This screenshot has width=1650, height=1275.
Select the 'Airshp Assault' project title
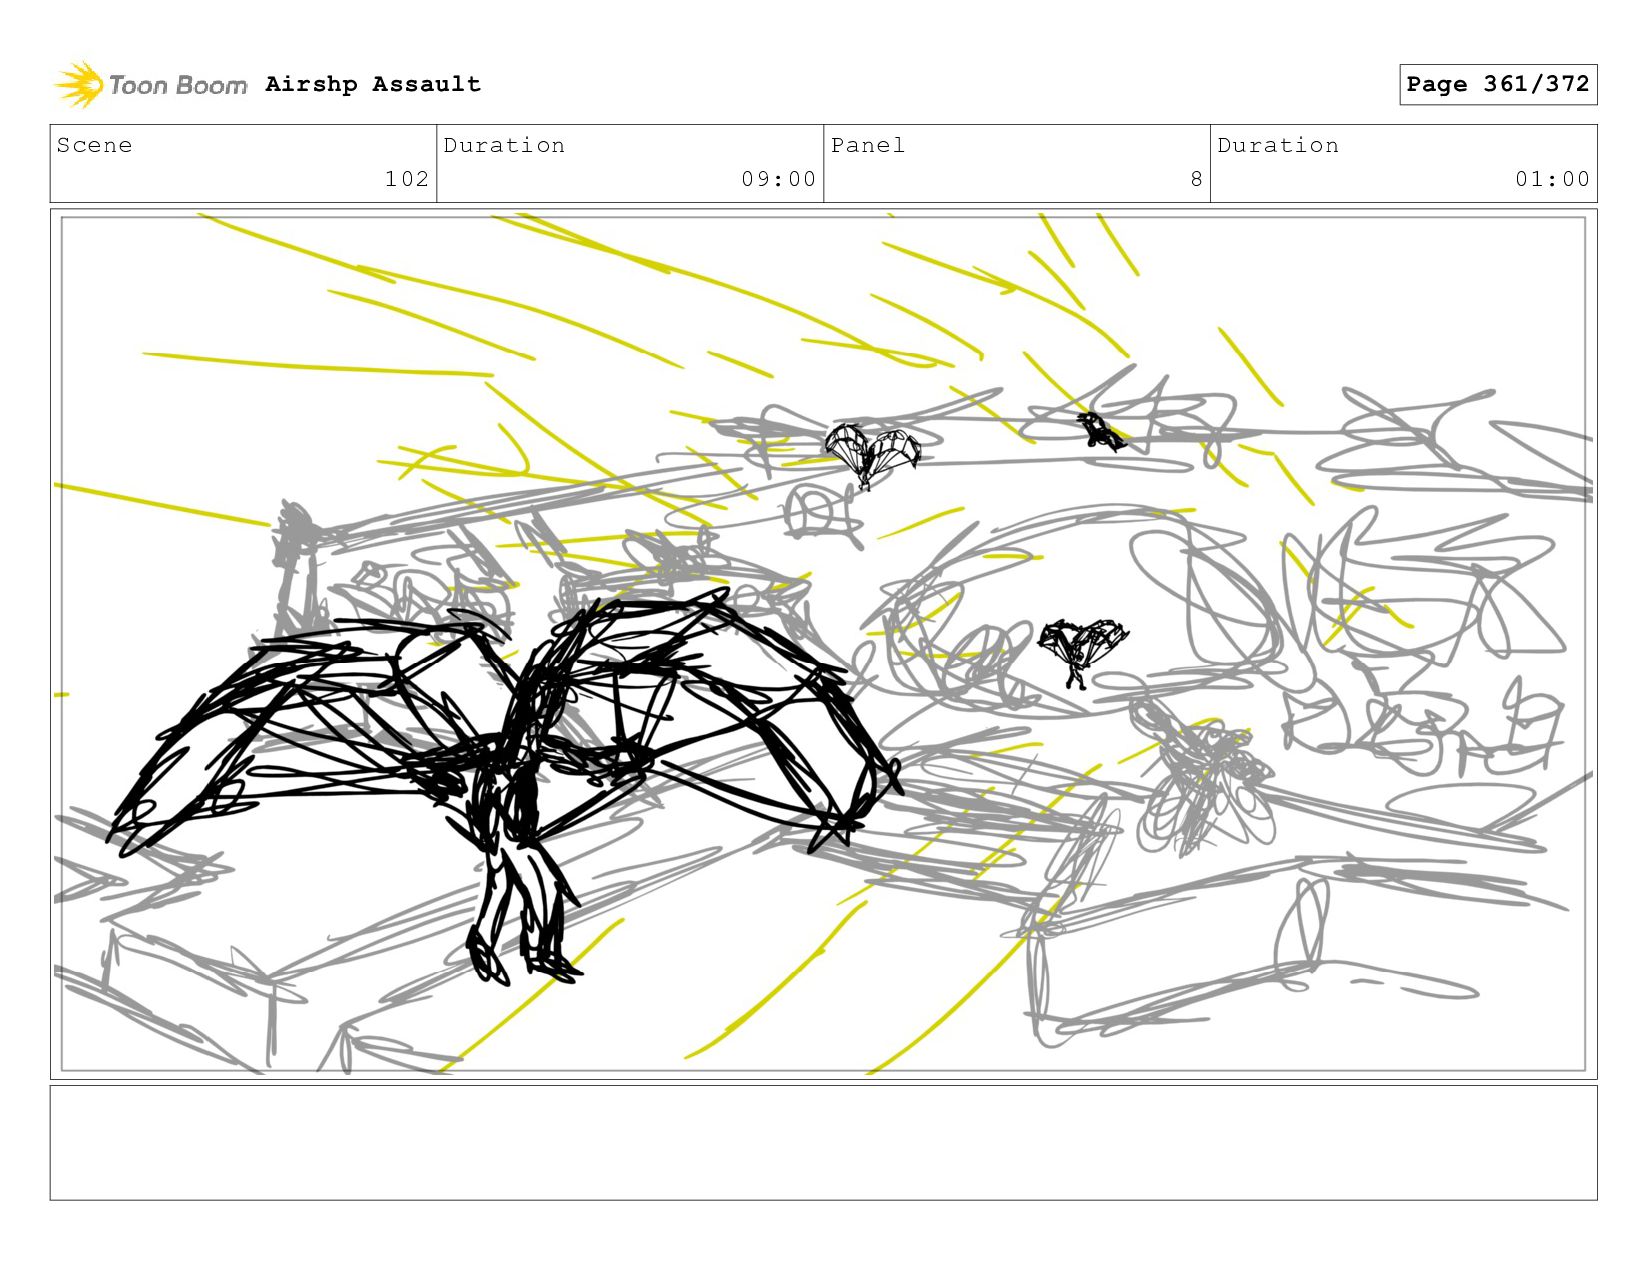coord(373,84)
